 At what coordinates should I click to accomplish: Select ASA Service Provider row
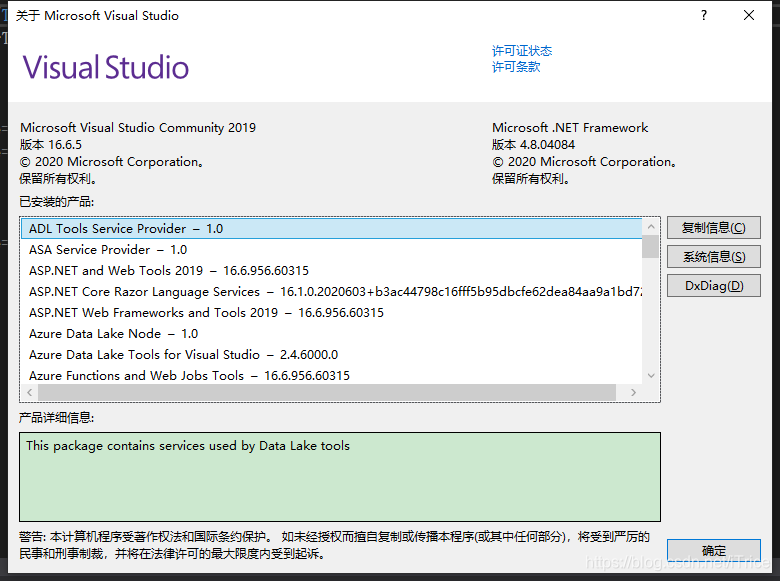tap(332, 250)
